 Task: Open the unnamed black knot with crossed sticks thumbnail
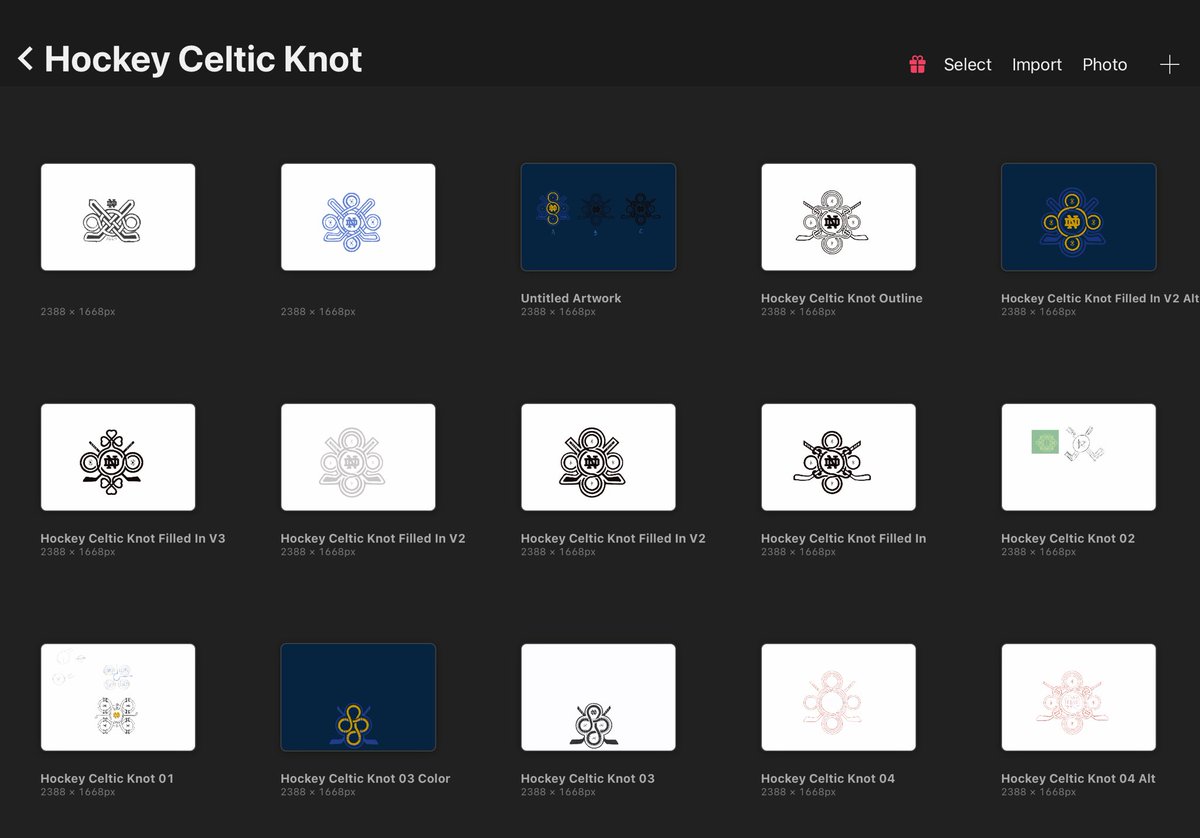click(118, 217)
